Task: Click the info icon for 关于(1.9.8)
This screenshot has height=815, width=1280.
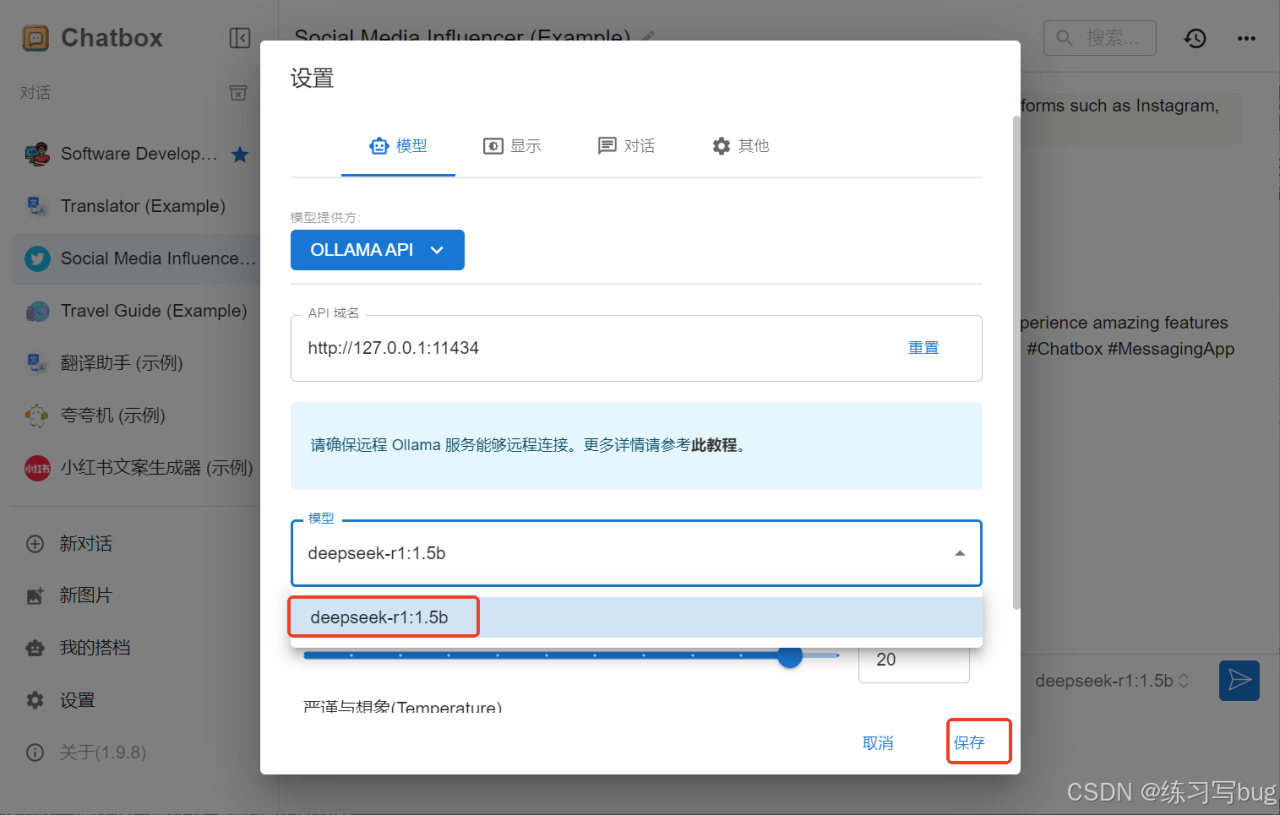Action: [35, 752]
